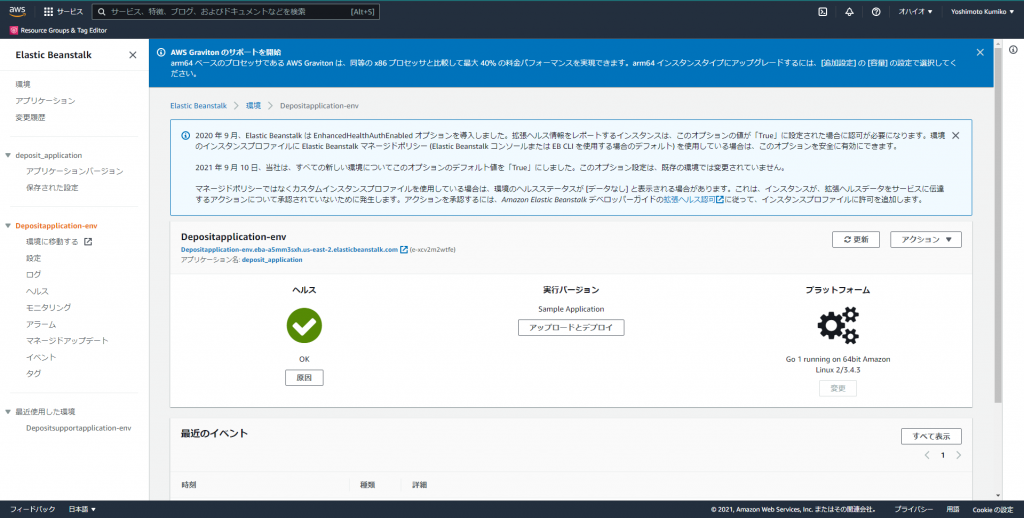Open 設定 in the sidebar

coord(33,258)
